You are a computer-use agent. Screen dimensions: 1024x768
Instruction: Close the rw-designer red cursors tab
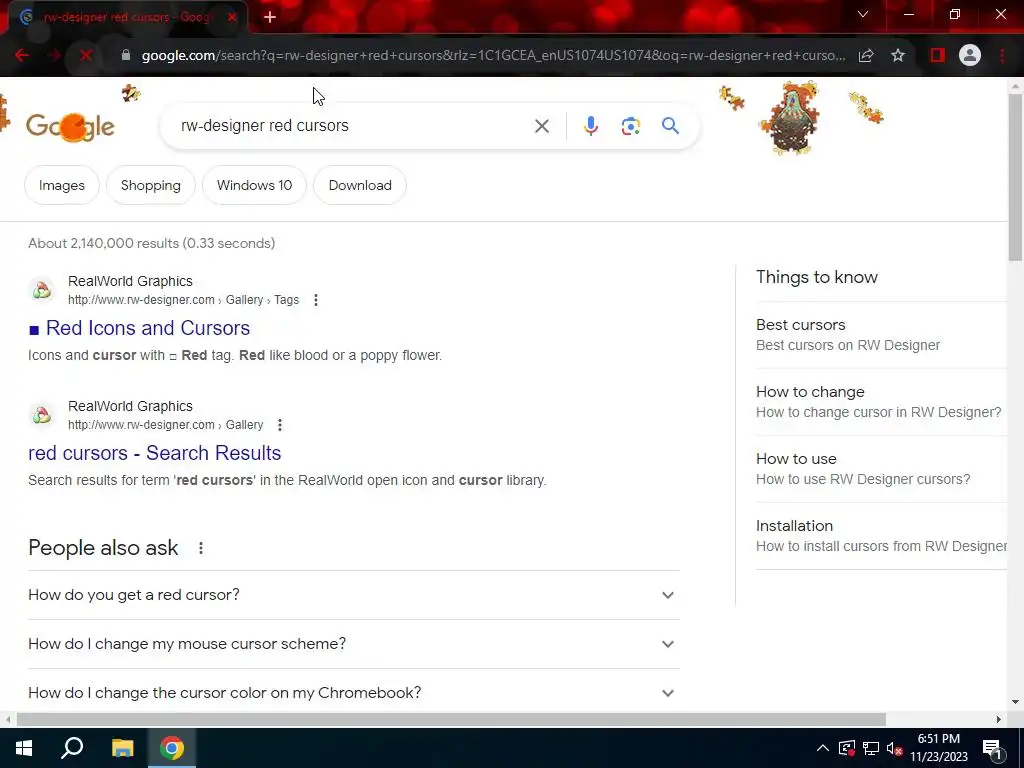(x=232, y=17)
